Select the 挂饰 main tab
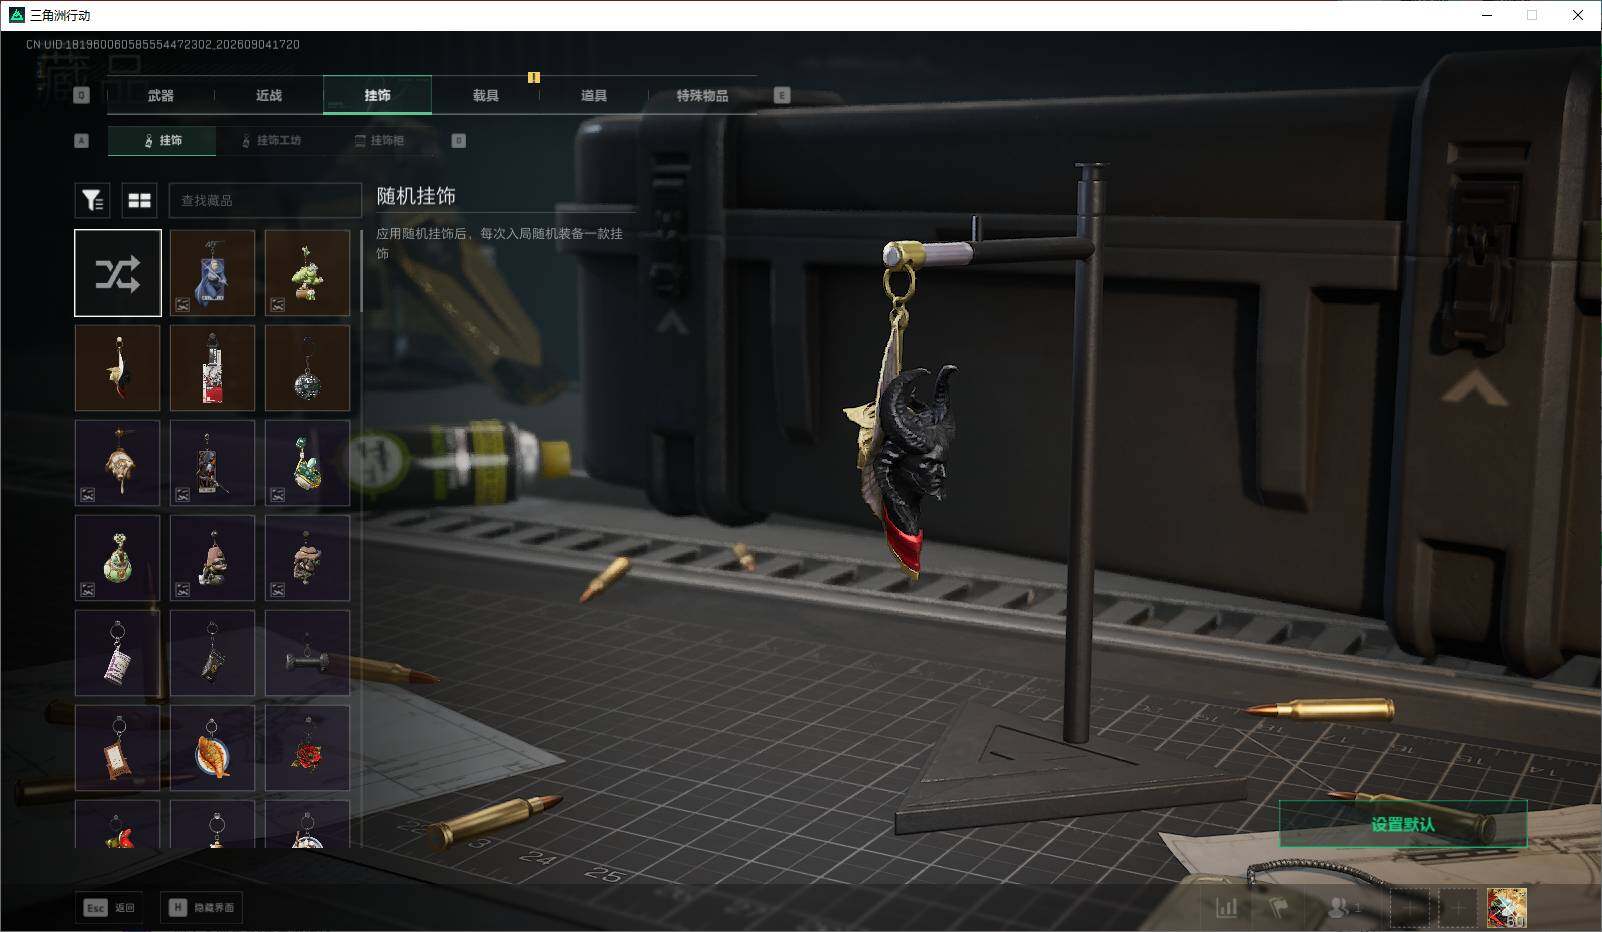The image size is (1602, 932). (378, 95)
